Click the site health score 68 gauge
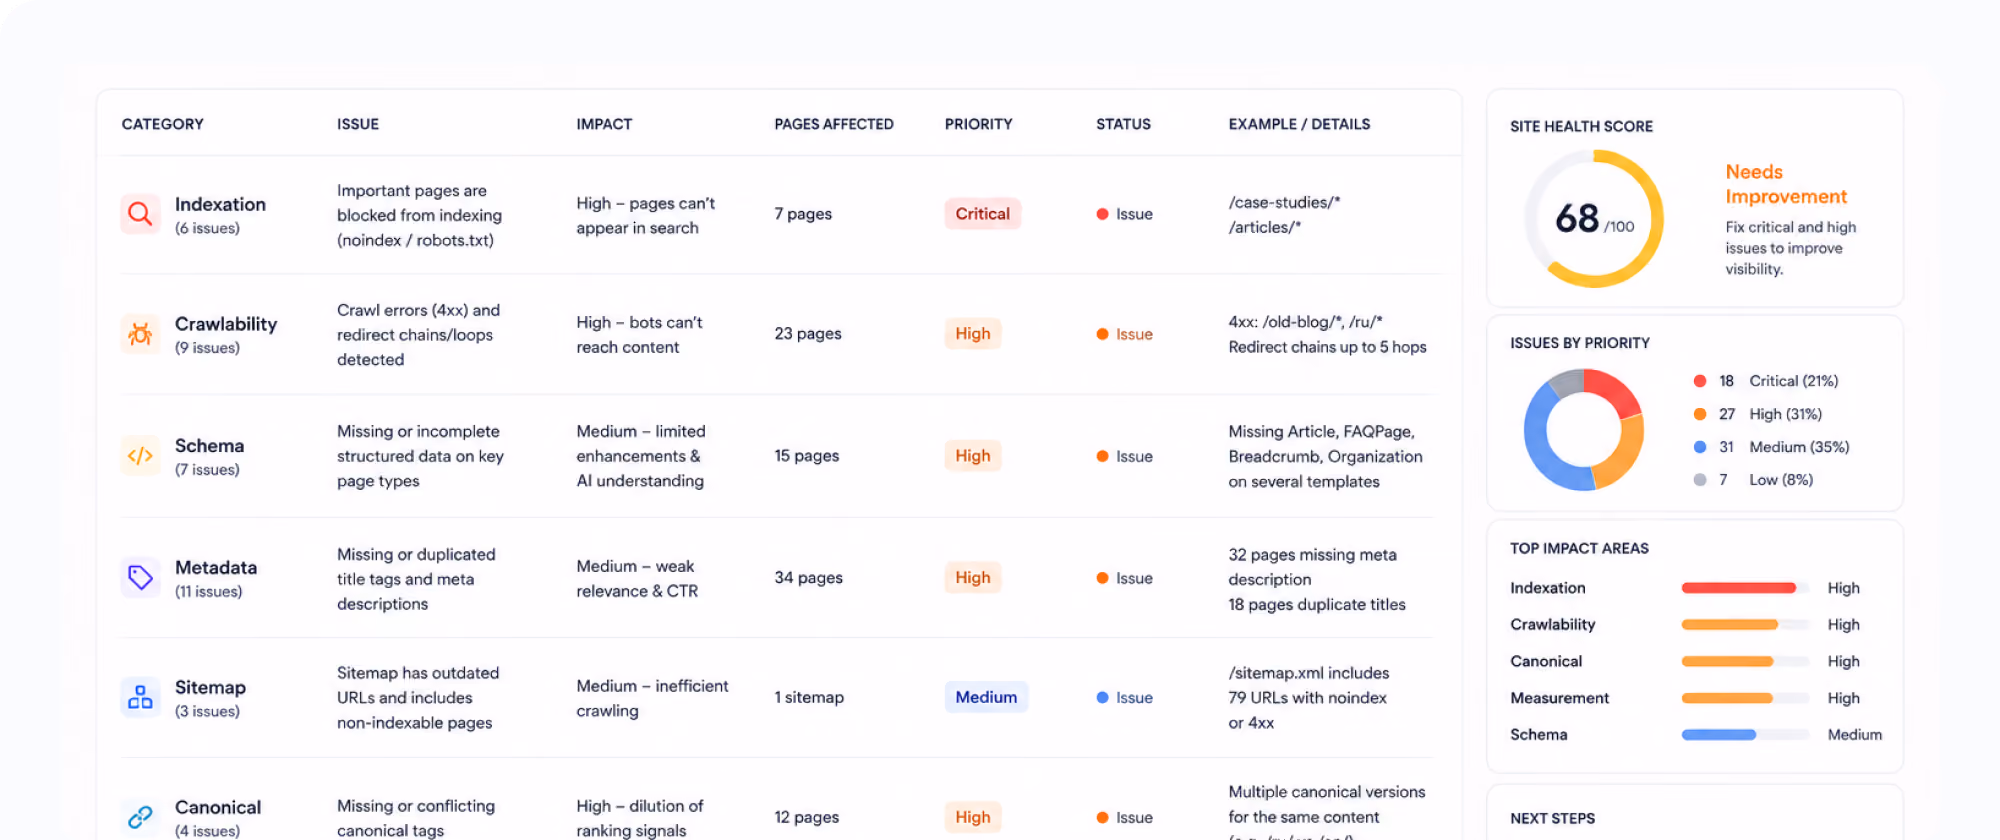2000x840 pixels. [x=1594, y=218]
